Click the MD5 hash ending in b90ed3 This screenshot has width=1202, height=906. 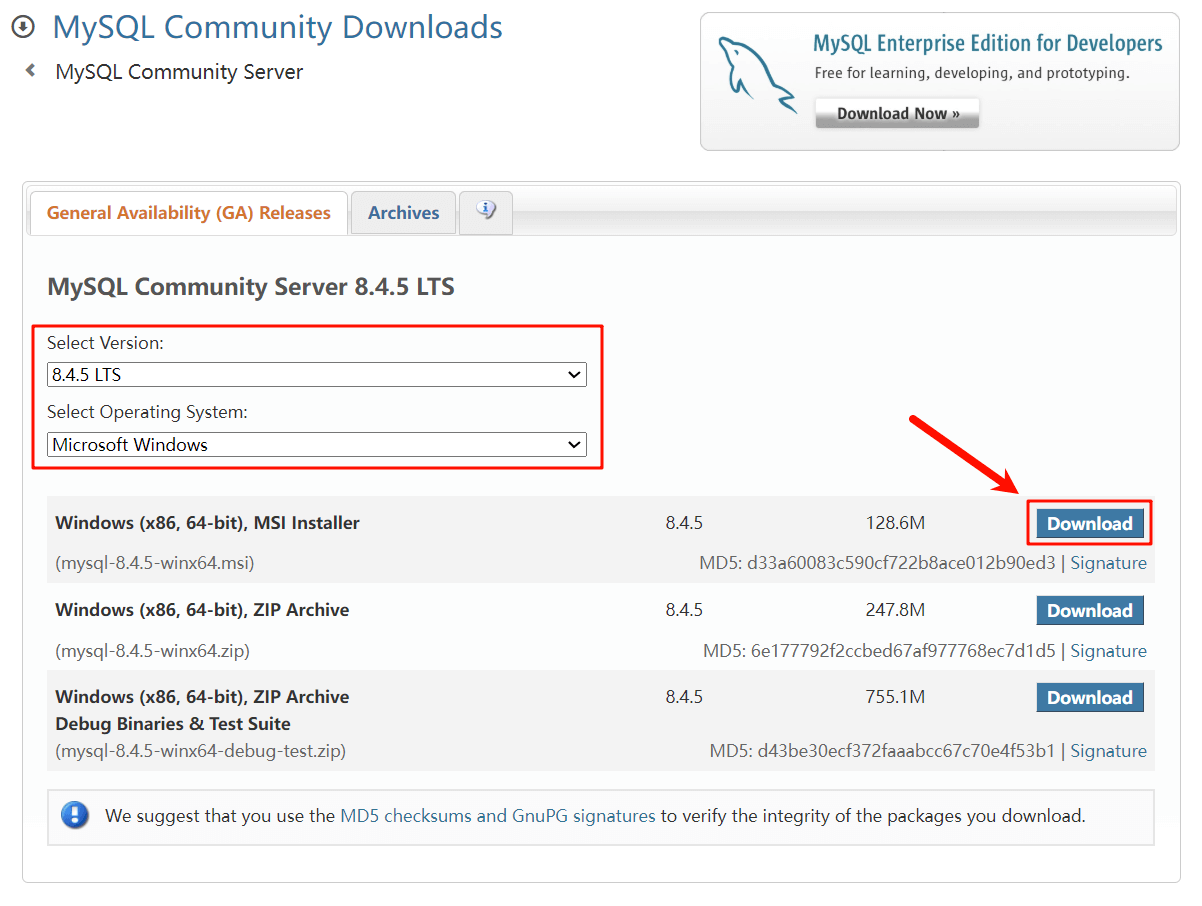(x=899, y=563)
